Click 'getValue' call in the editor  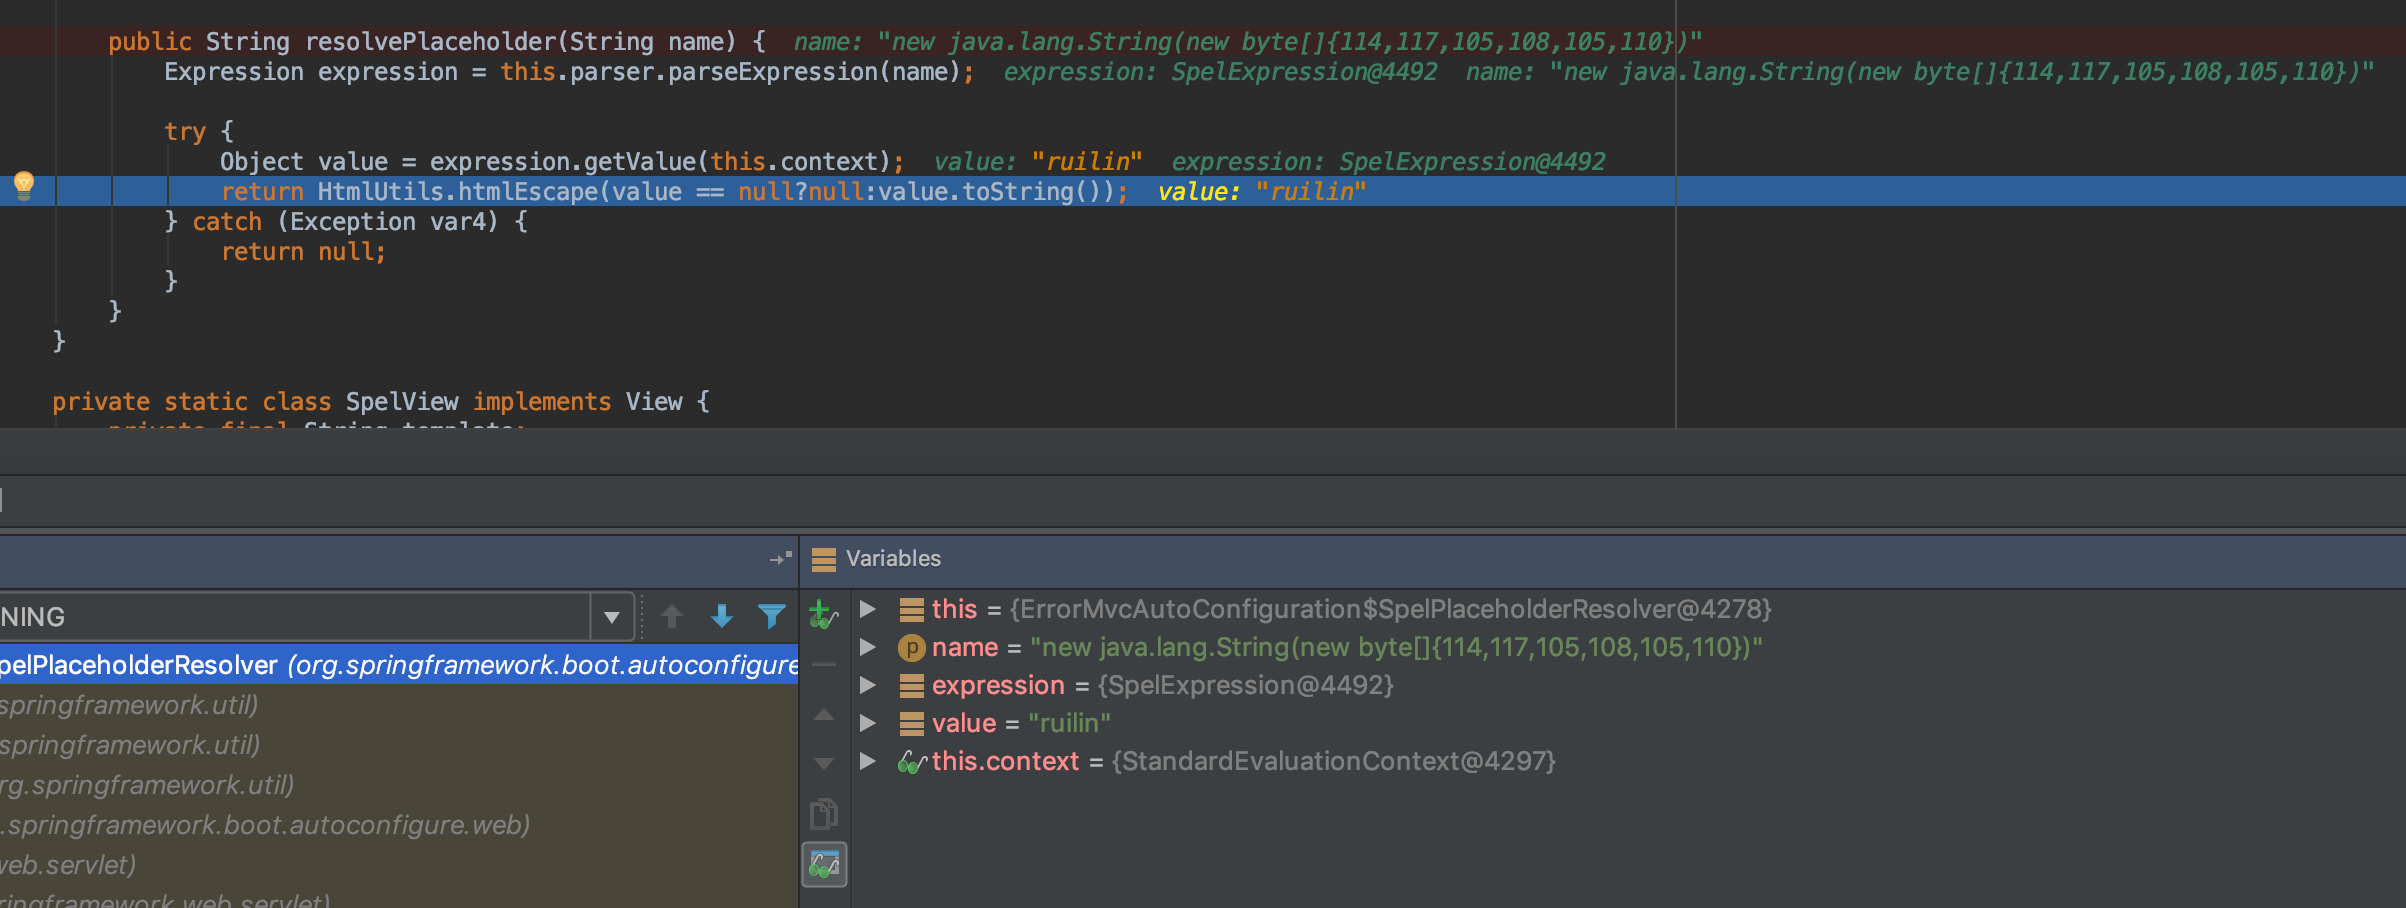tap(640, 162)
